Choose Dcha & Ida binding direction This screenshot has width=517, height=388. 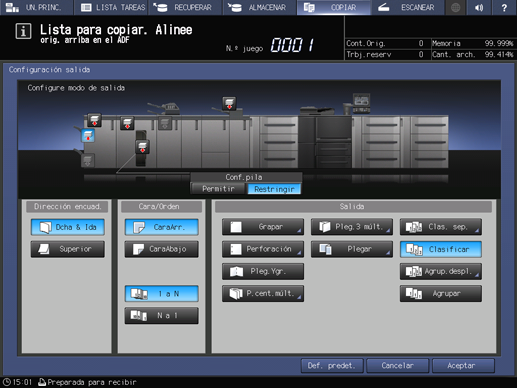tap(68, 227)
